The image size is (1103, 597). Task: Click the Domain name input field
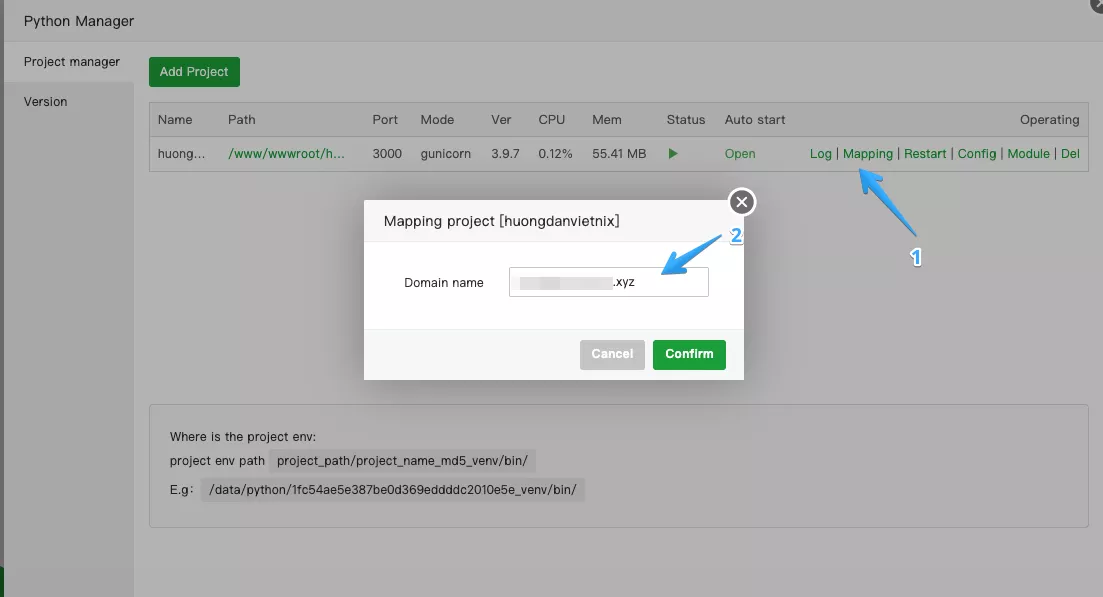click(608, 281)
